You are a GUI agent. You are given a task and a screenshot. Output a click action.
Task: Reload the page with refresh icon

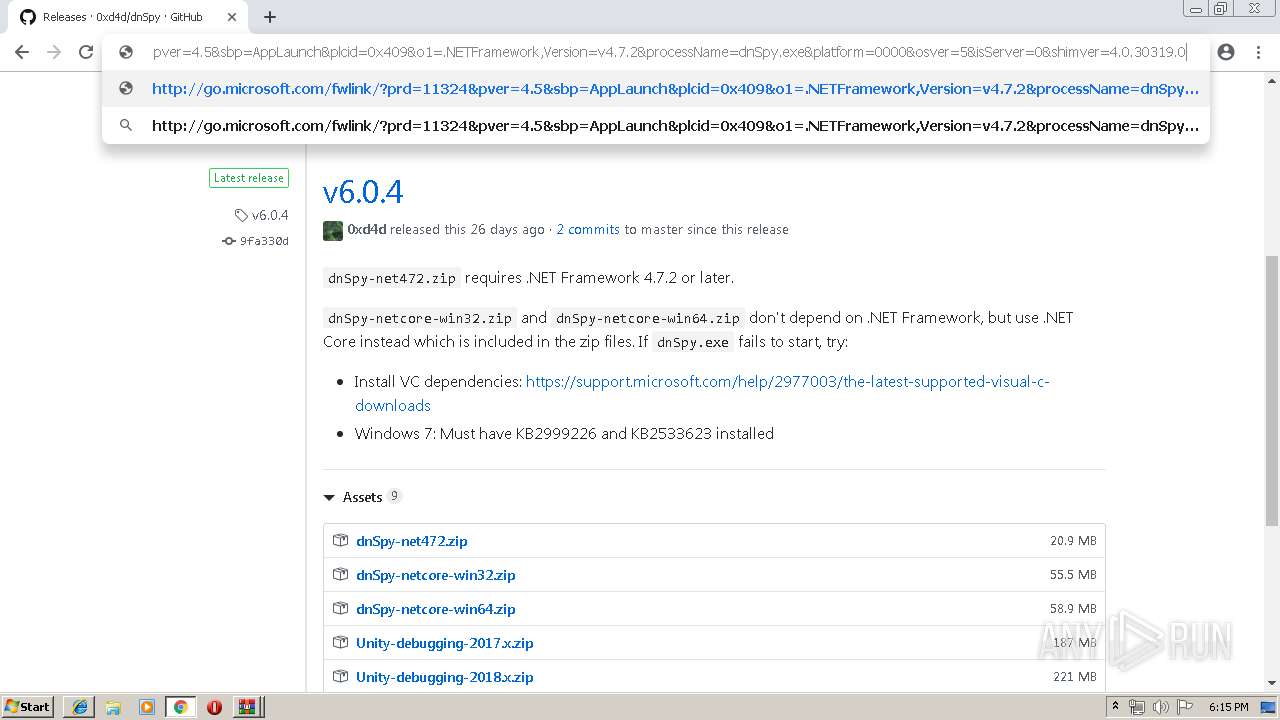86,52
